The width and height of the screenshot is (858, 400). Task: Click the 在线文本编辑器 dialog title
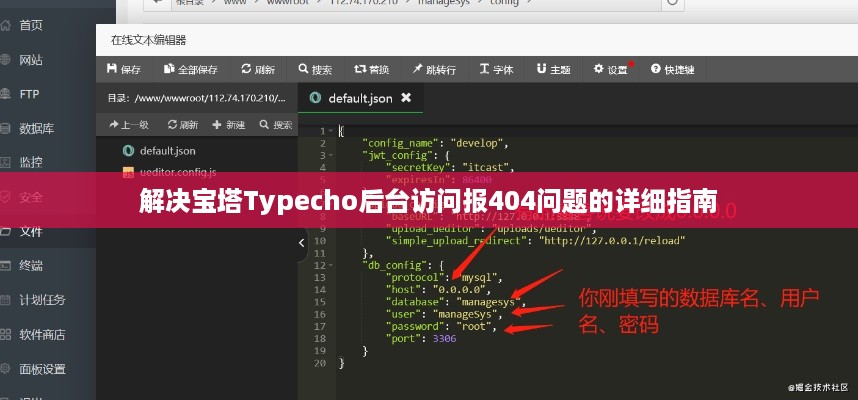[148, 40]
